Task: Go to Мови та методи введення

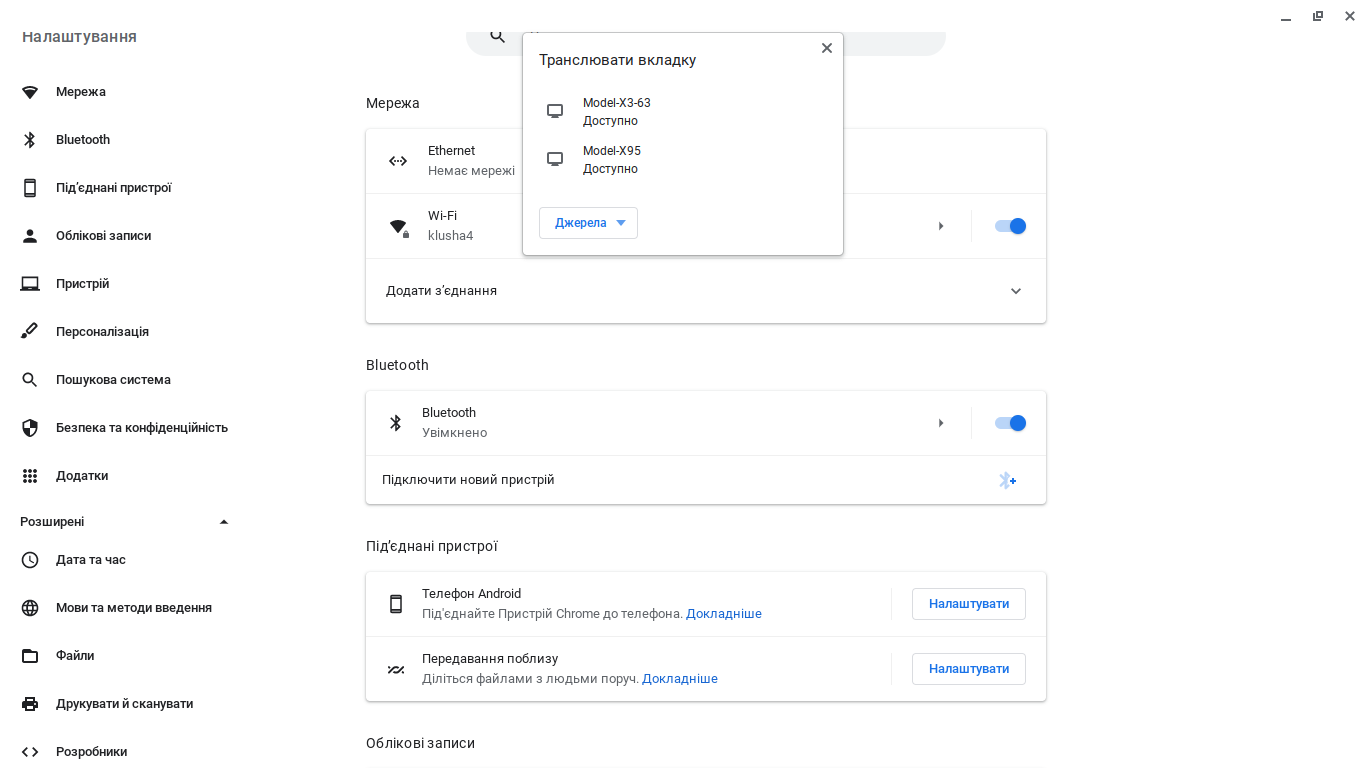Action: pyautogui.click(x=134, y=608)
